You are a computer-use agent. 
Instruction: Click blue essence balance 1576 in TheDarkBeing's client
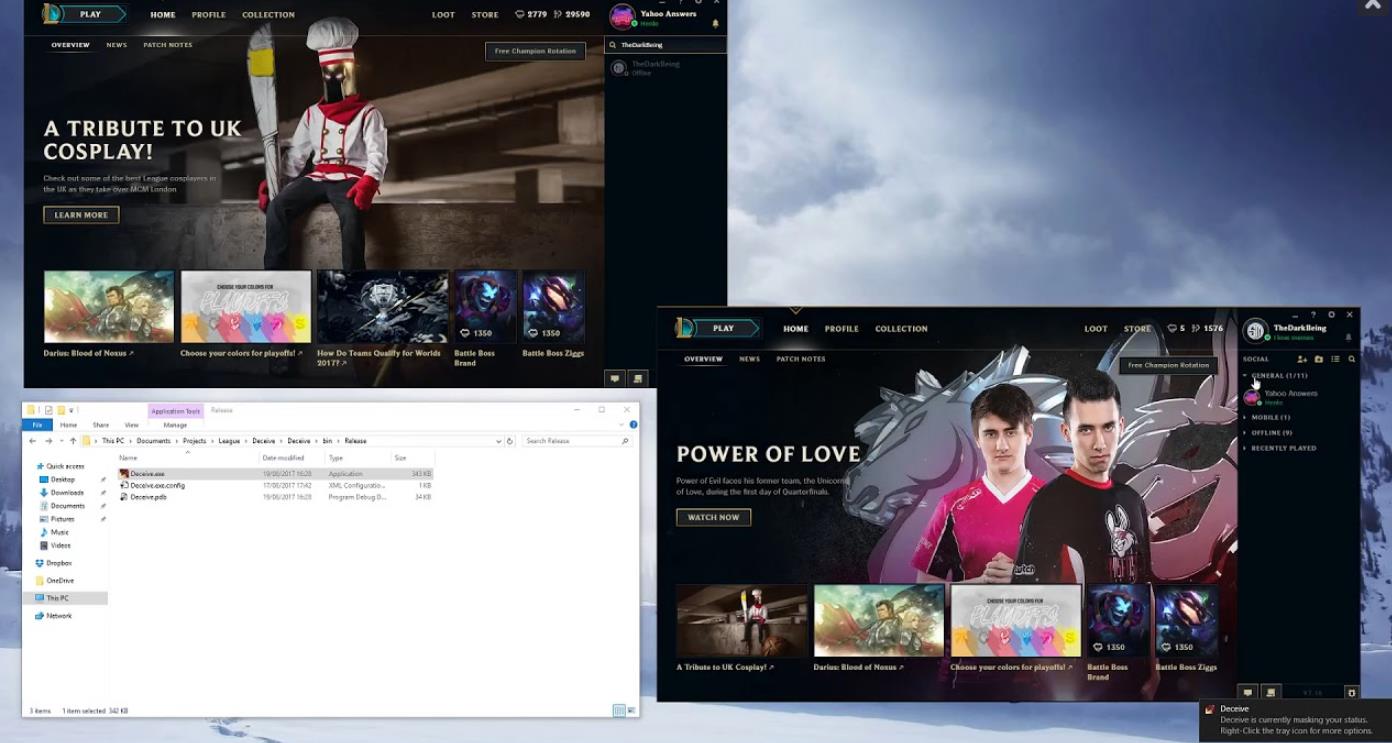pyautogui.click(x=1208, y=329)
